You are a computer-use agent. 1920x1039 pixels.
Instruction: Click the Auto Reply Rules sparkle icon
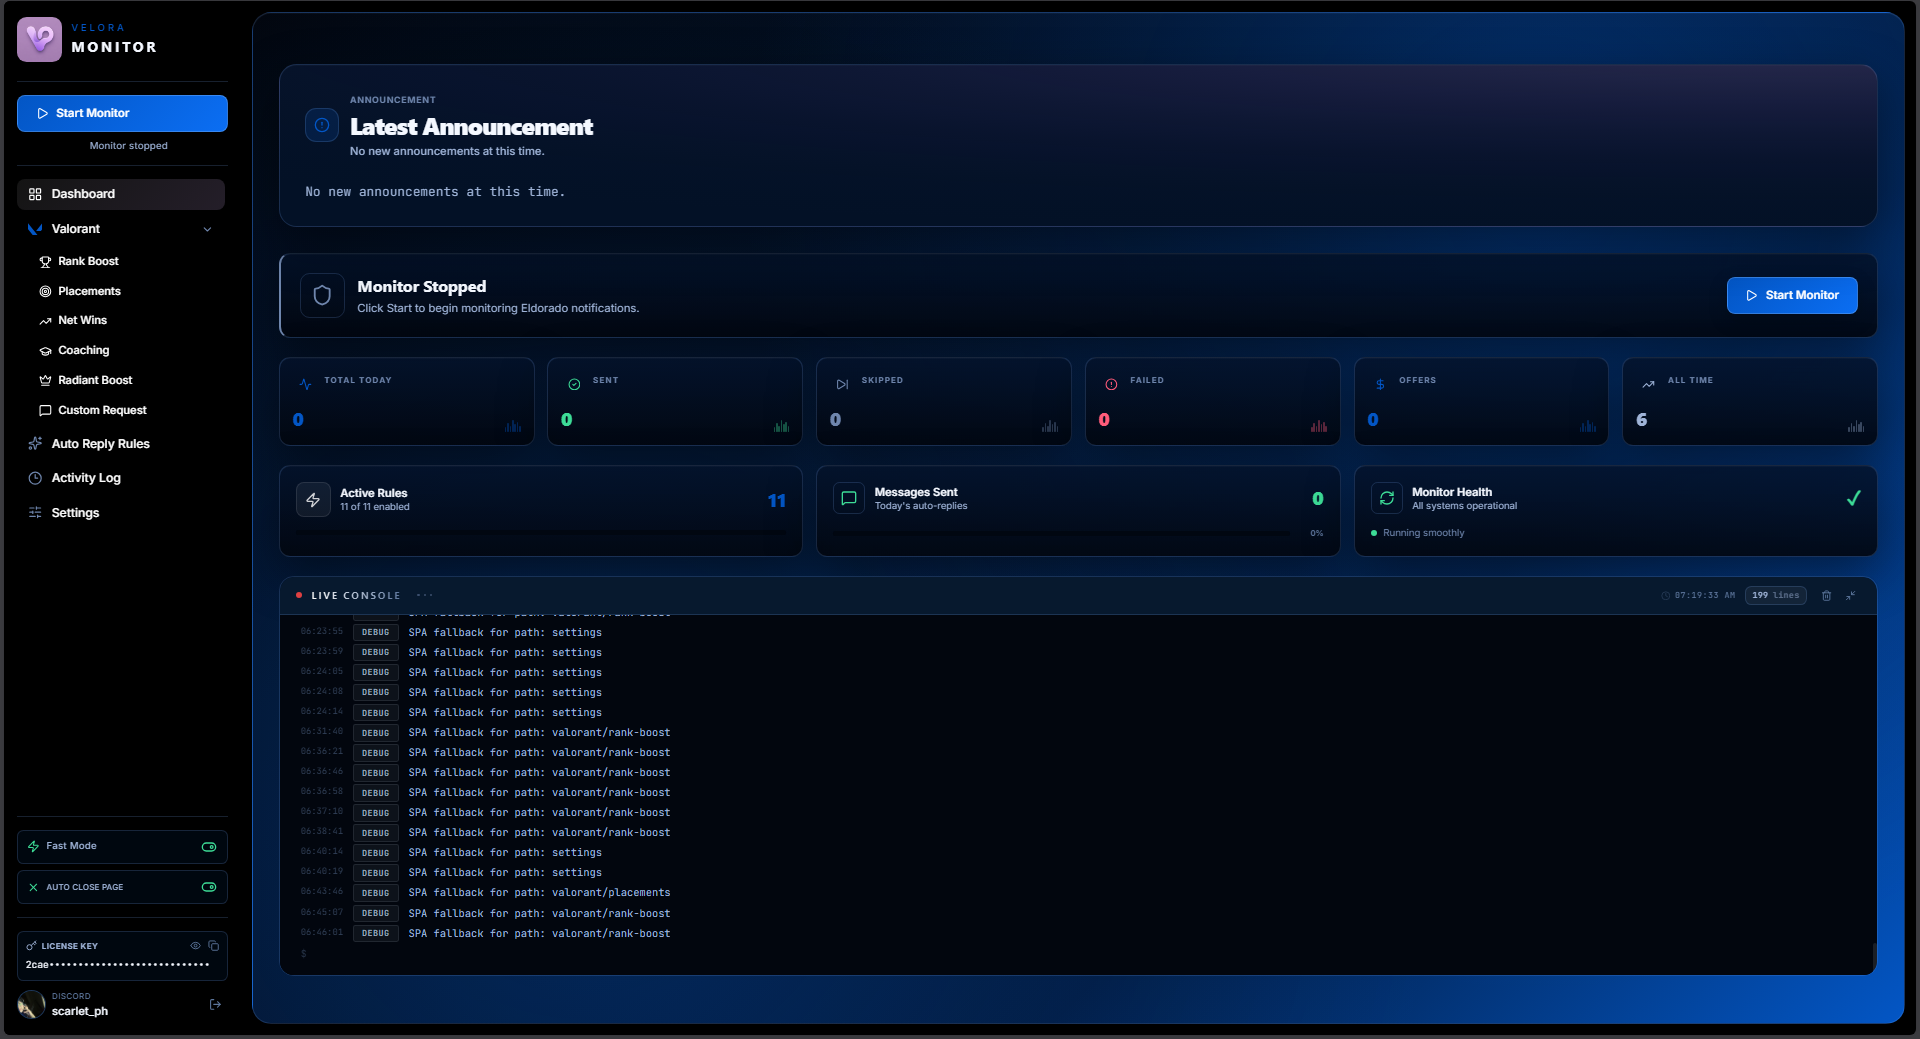coord(35,444)
